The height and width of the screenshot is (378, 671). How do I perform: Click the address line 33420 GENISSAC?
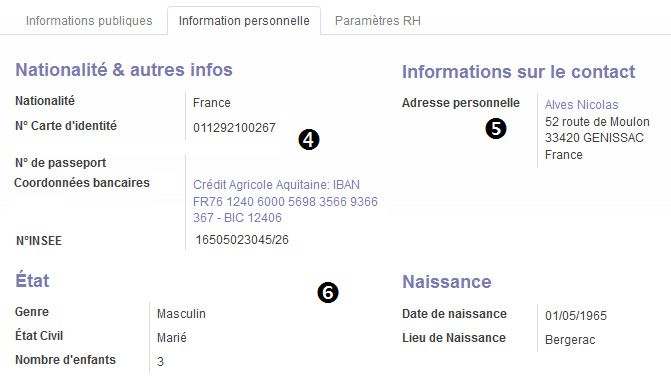(594, 138)
